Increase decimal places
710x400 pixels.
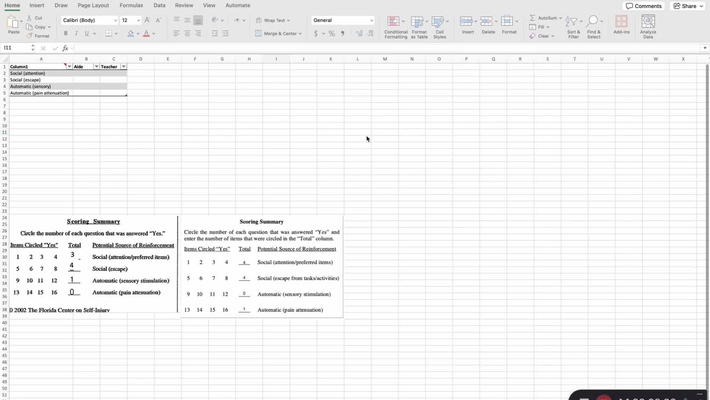point(359,34)
